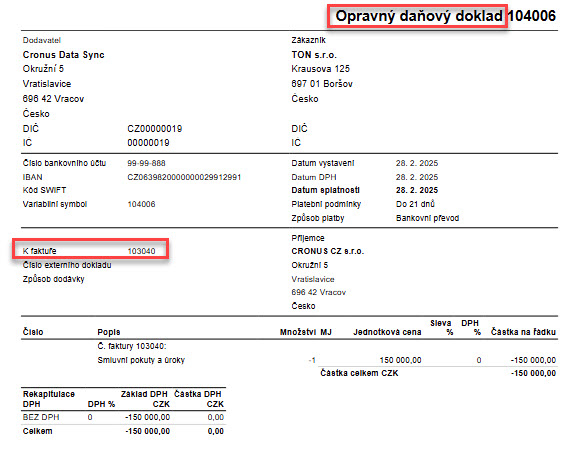Screen dimensions: 574x454
Task: Click 'Bankovní převod' payment method
Action: click(x=427, y=218)
